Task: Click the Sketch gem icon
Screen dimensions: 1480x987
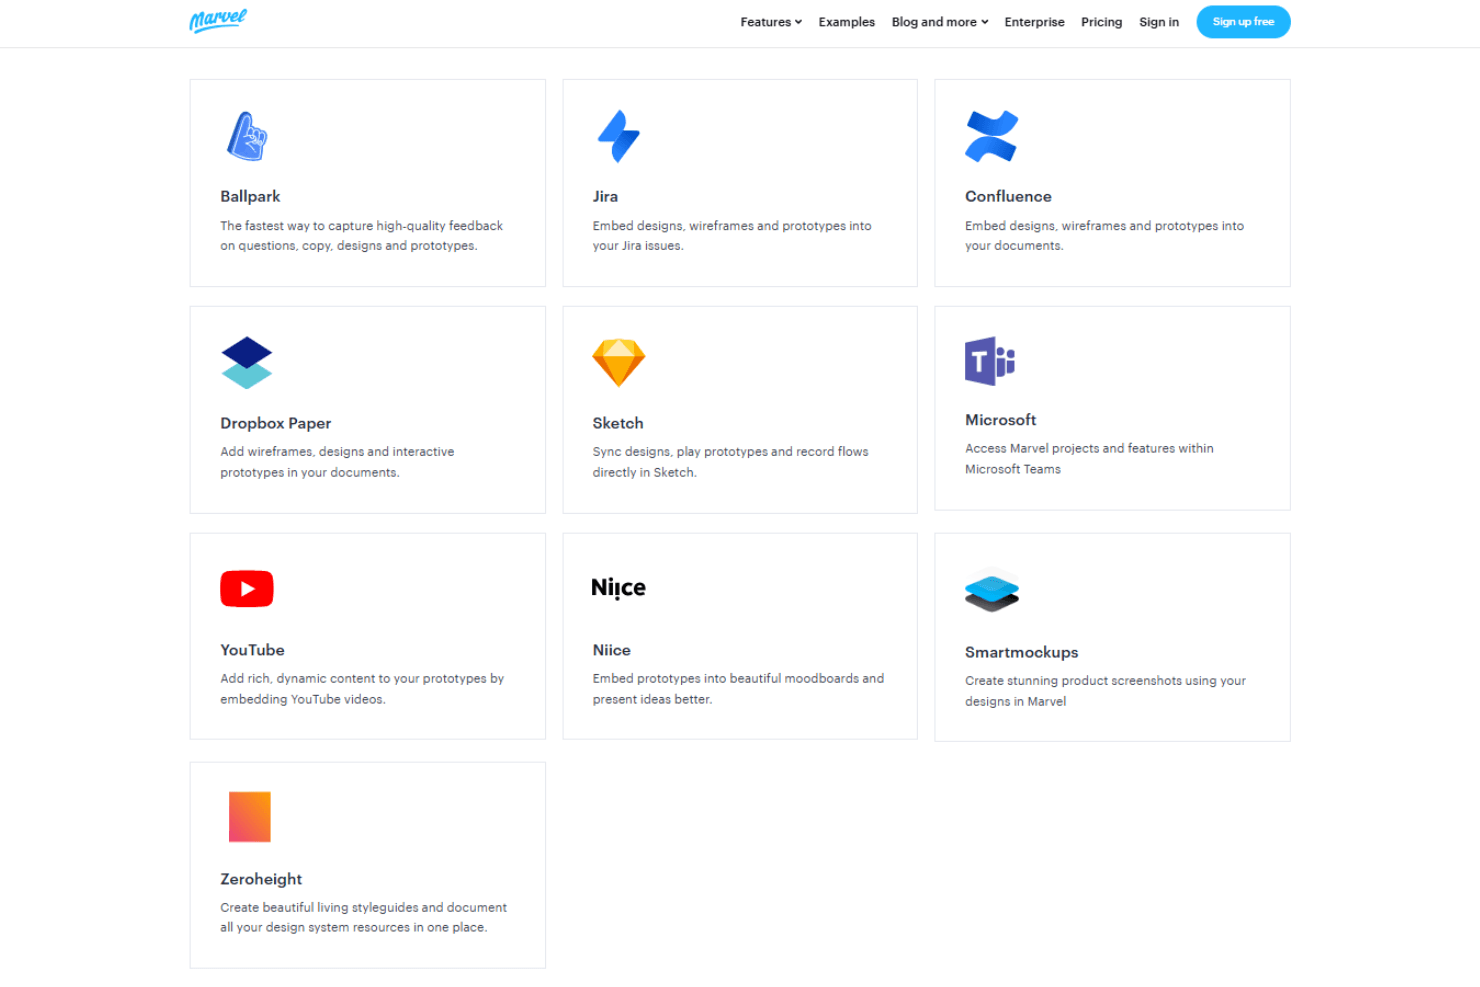Action: (618, 362)
